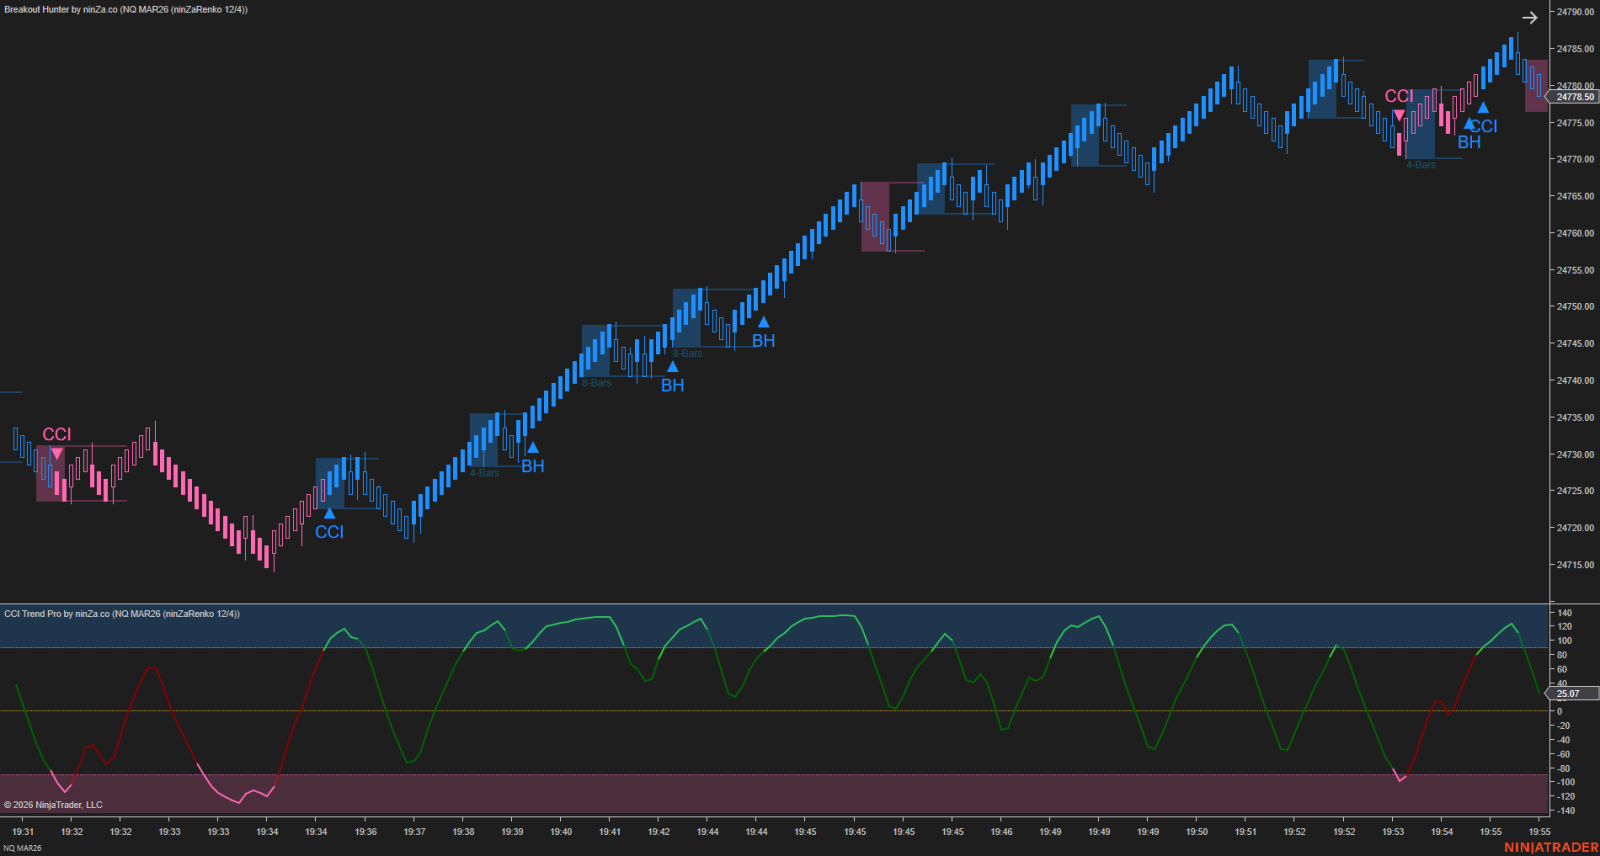Click the 19:46 time axis label
This screenshot has width=1600, height=856.
pos(1001,832)
